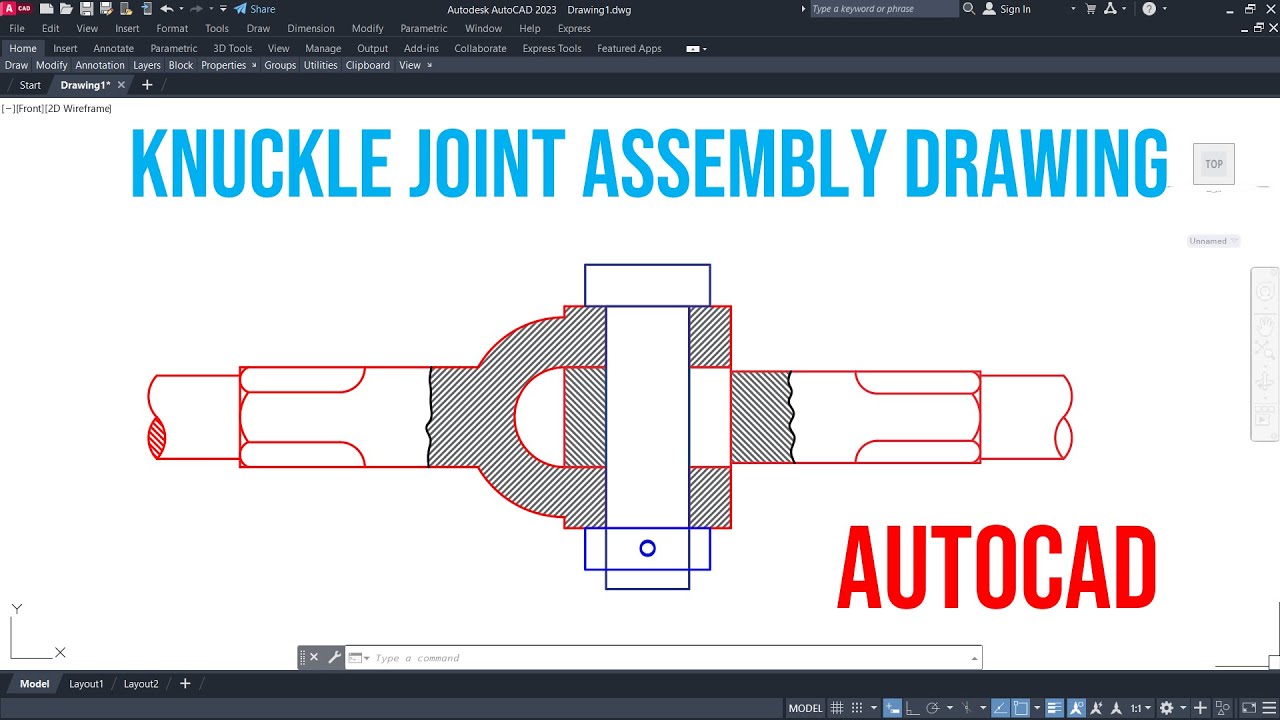The width and height of the screenshot is (1280, 720).
Task: Open the annotation scale 1:1 dropdown
Action: (1139, 708)
